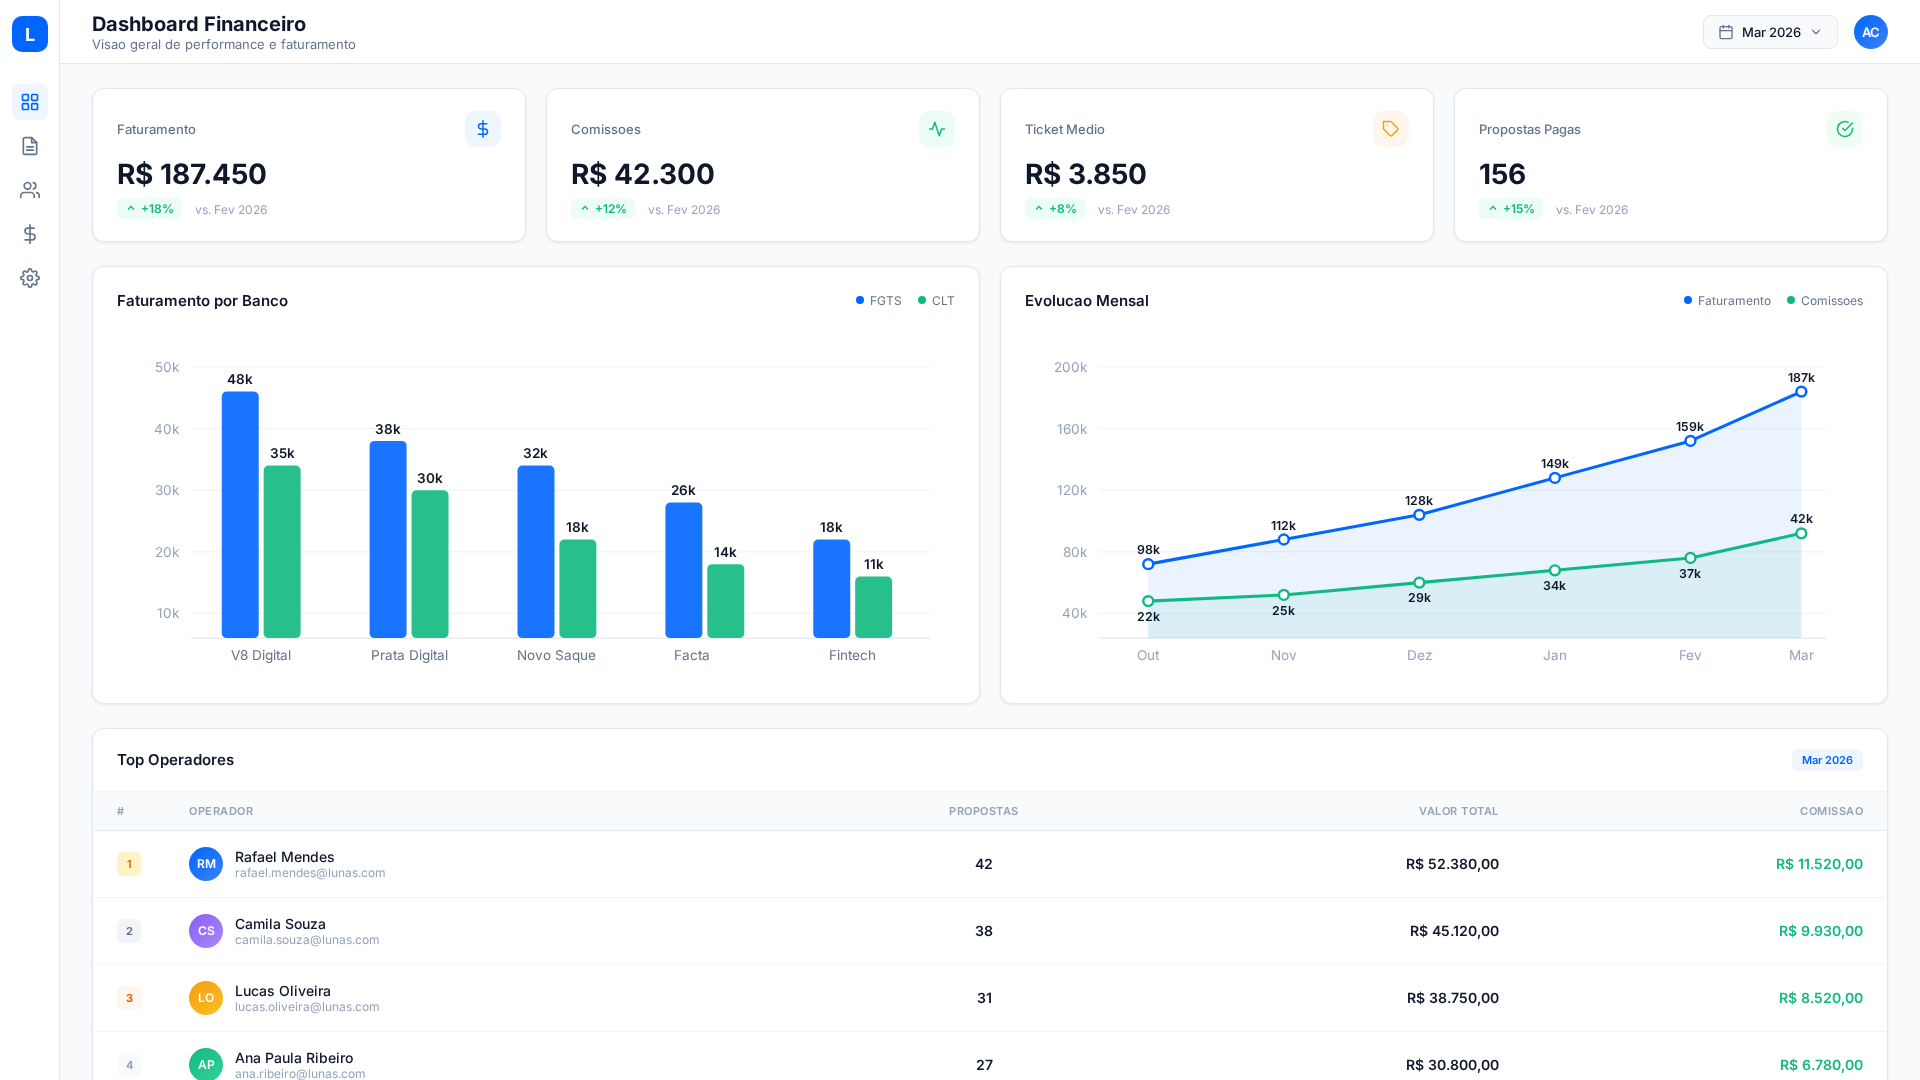
Task: Toggle the Comissoes line in Evolucao Mensal
Action: coord(1825,300)
